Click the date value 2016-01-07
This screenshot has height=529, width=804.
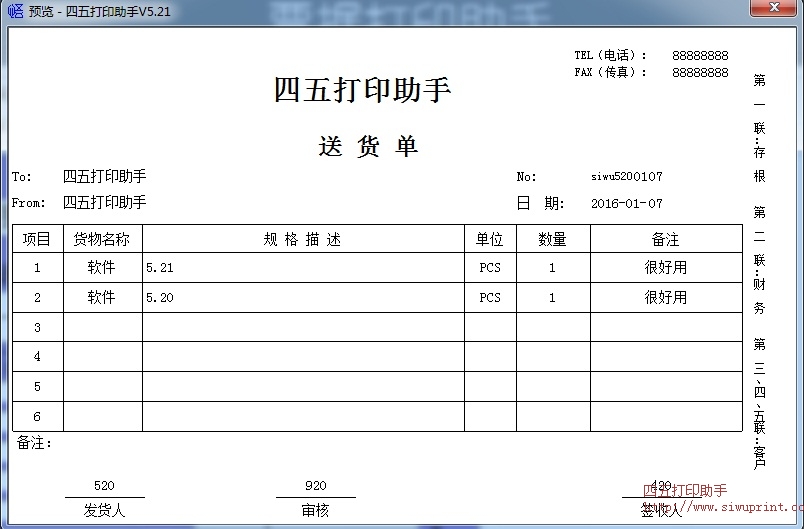click(627, 204)
